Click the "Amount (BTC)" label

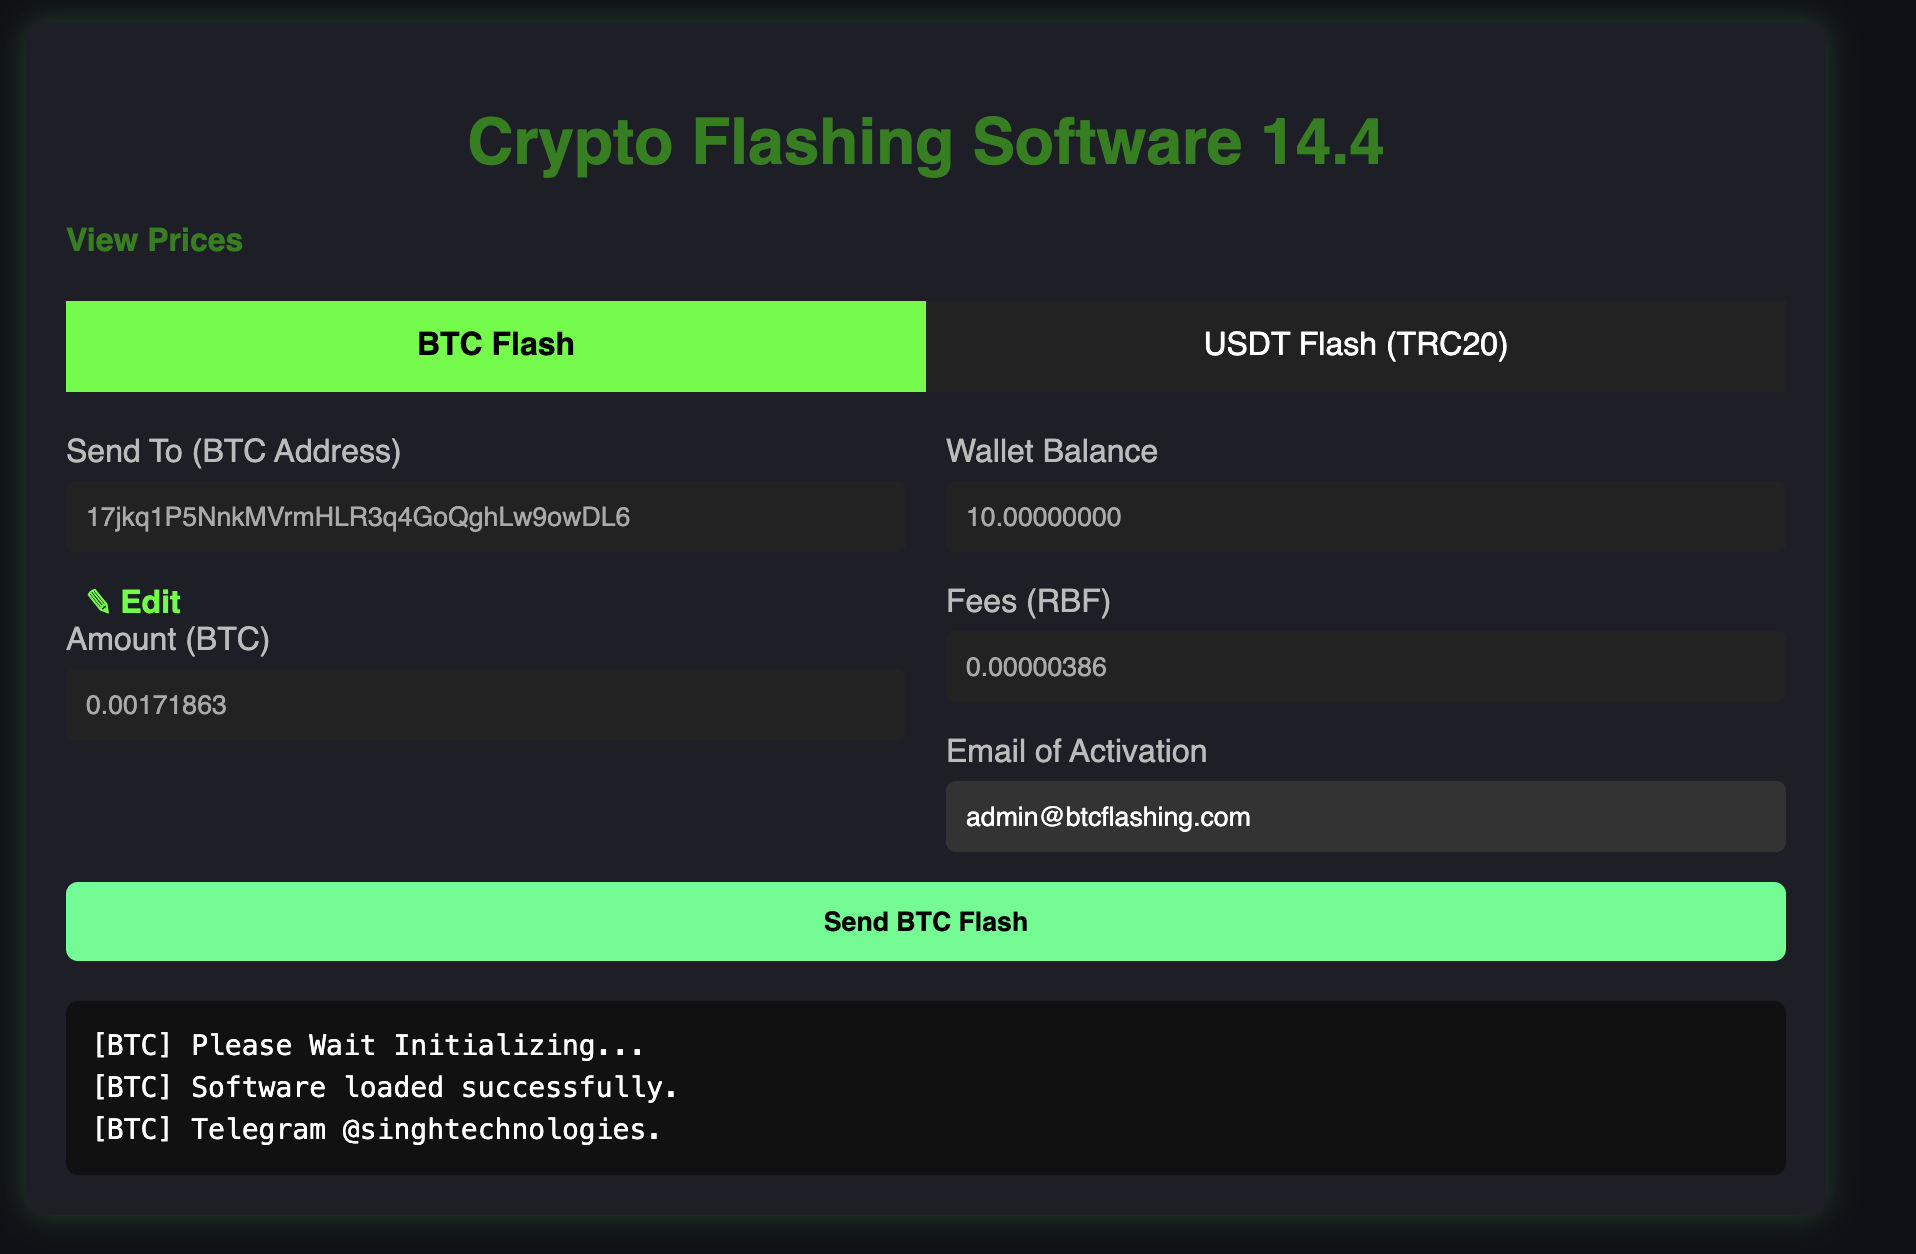coord(168,639)
